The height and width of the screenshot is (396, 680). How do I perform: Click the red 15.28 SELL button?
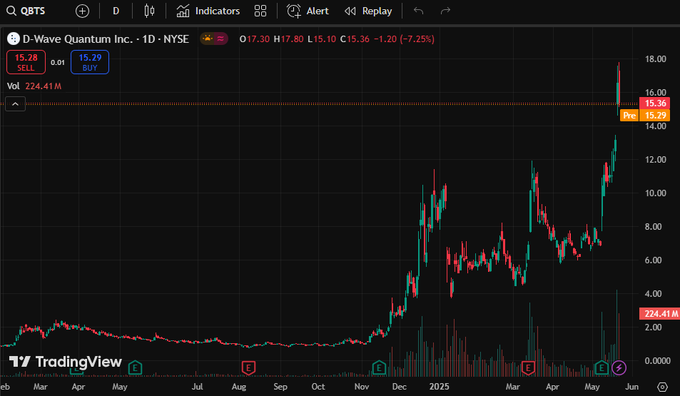point(26,62)
